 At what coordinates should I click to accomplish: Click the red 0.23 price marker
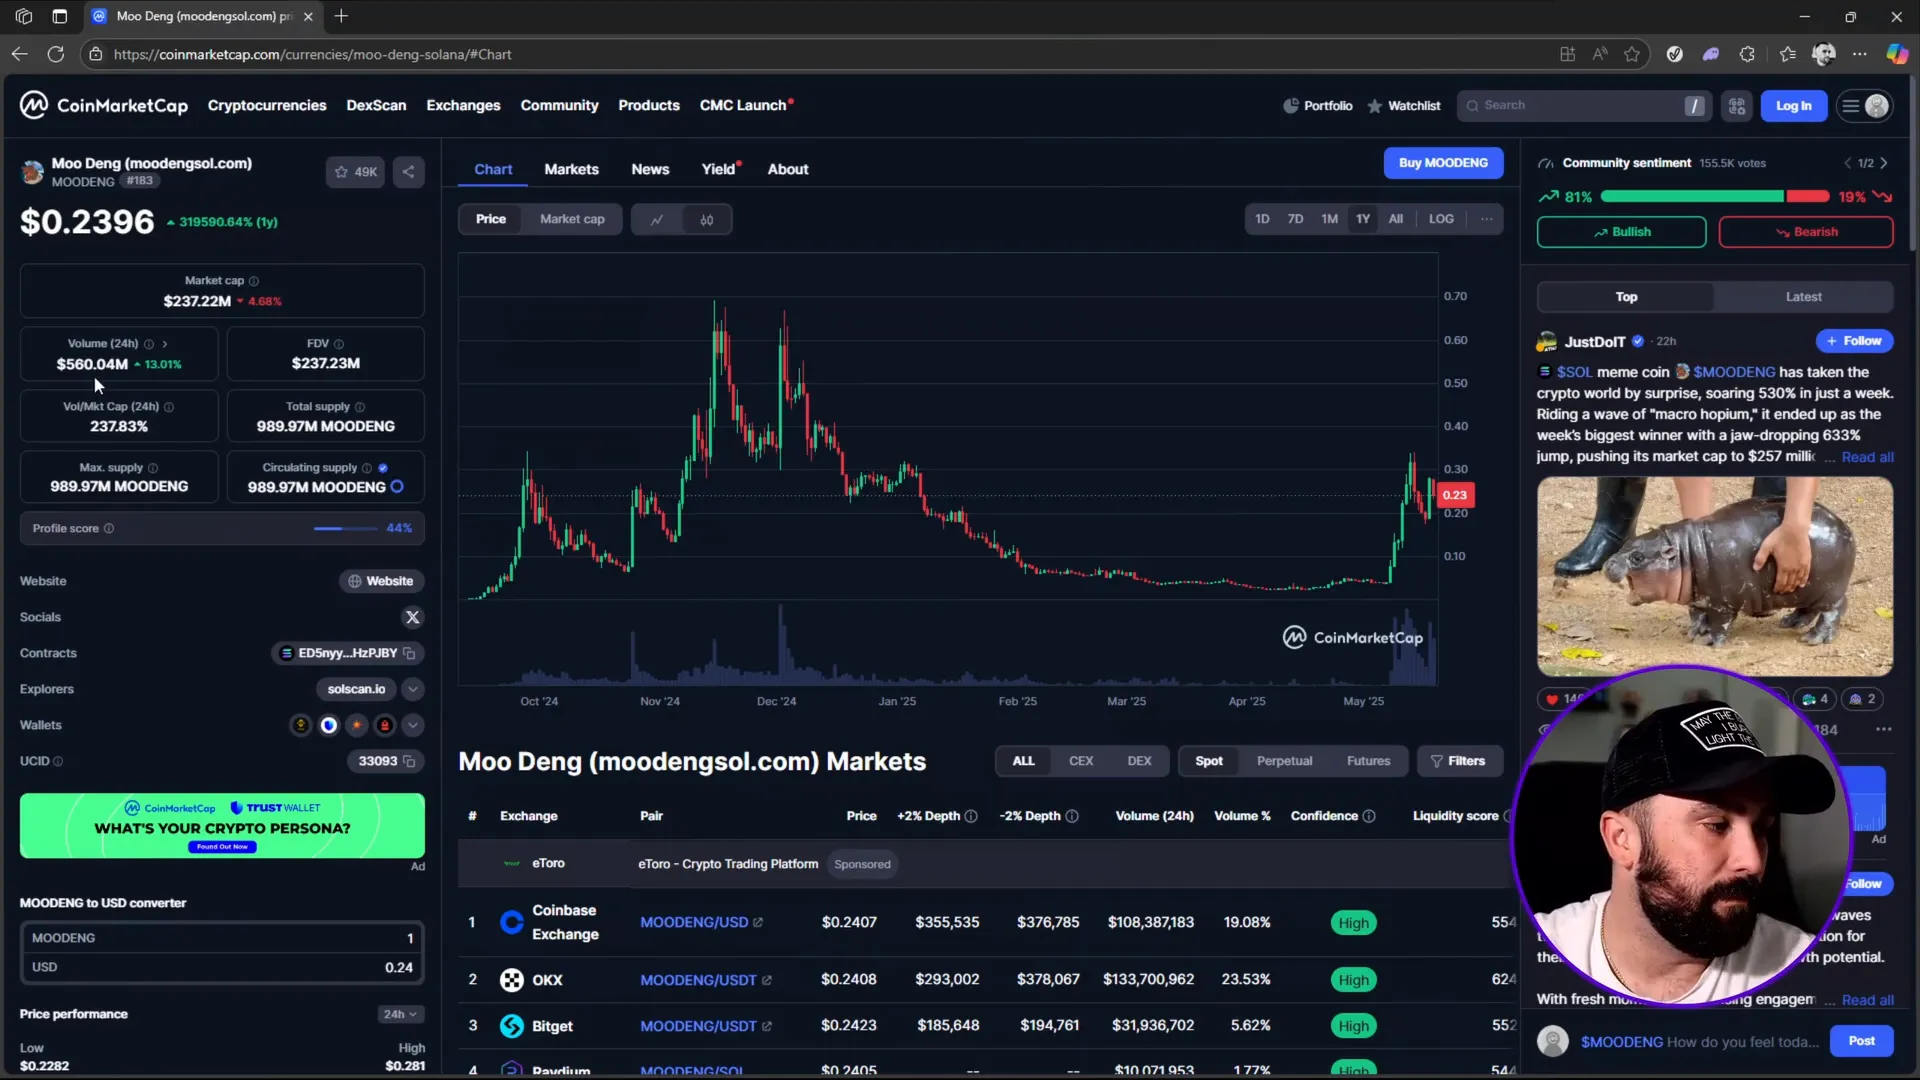(1455, 495)
